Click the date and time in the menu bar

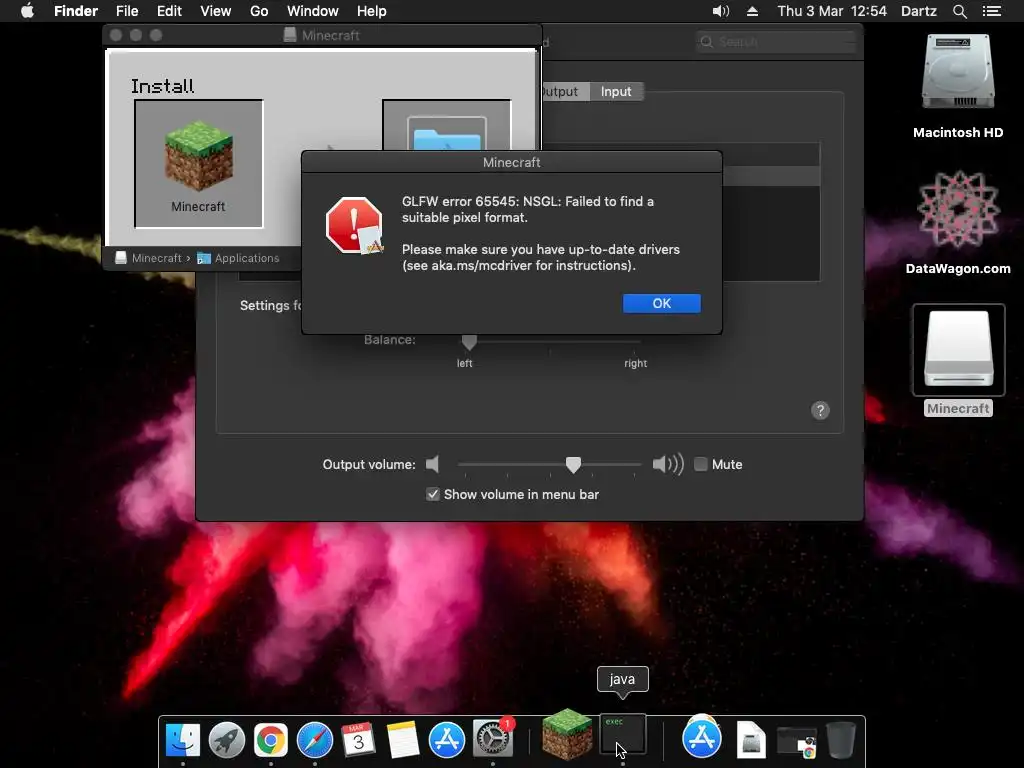(832, 11)
